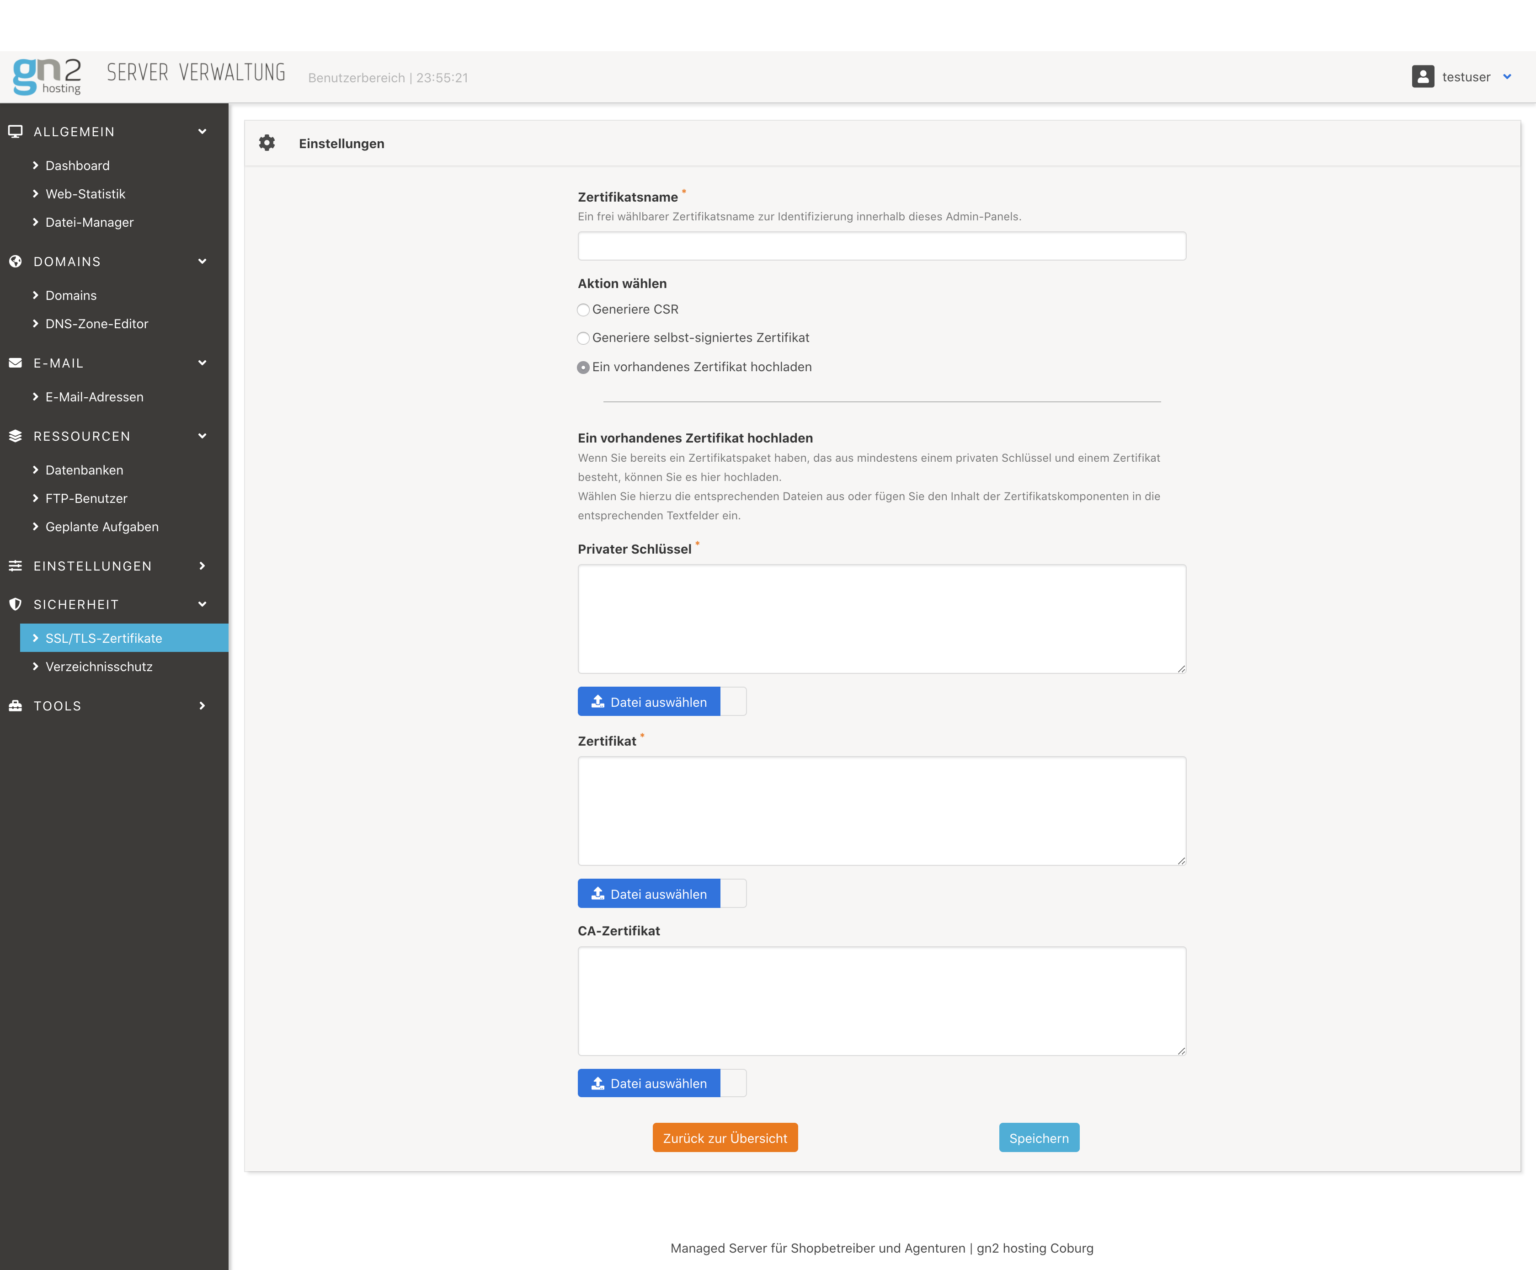Image resolution: width=1536 pixels, height=1270 pixels.
Task: Click the Allgemein monitor icon
Action: coord(15,132)
